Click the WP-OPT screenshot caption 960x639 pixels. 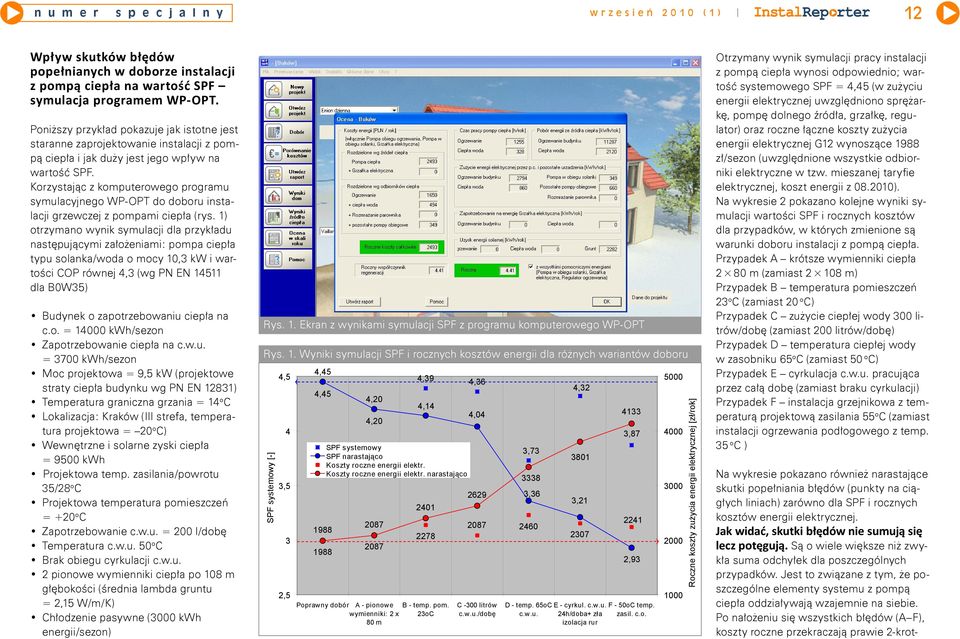click(454, 325)
